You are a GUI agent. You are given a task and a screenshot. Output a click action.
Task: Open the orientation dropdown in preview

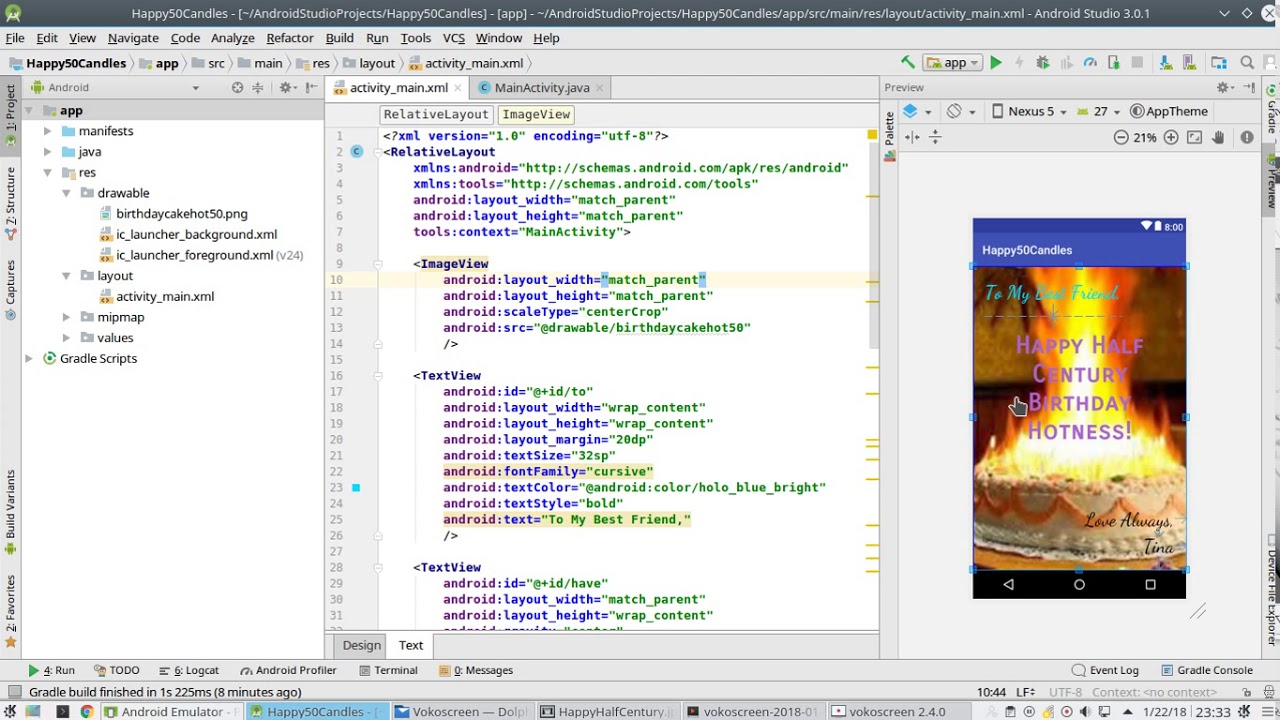pyautogui.click(x=959, y=111)
